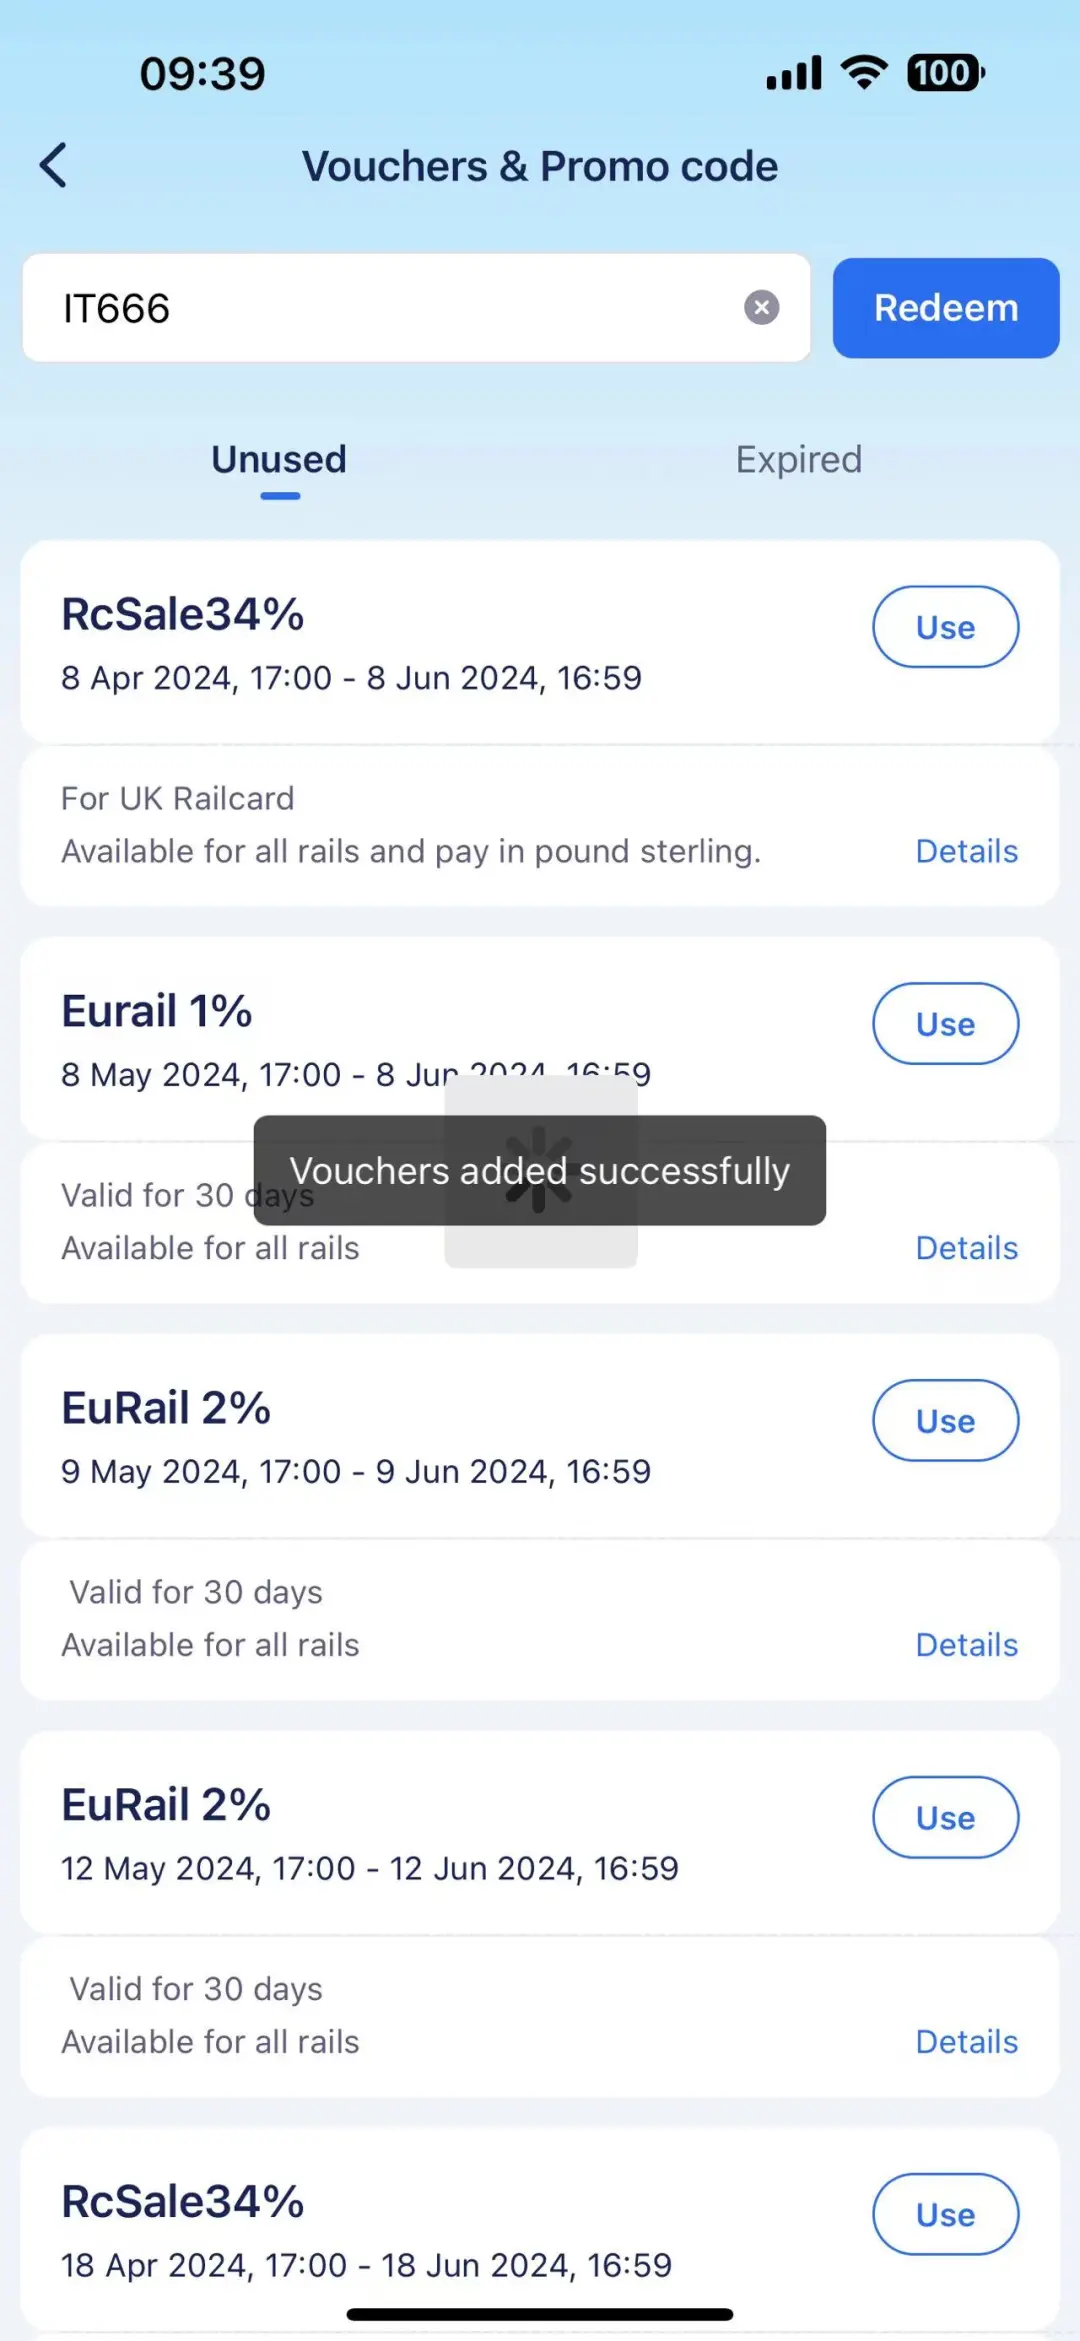View Details of 12 May EuRail 2% voucher
Viewport: 1080px width, 2341px height.
pyautogui.click(x=966, y=2042)
